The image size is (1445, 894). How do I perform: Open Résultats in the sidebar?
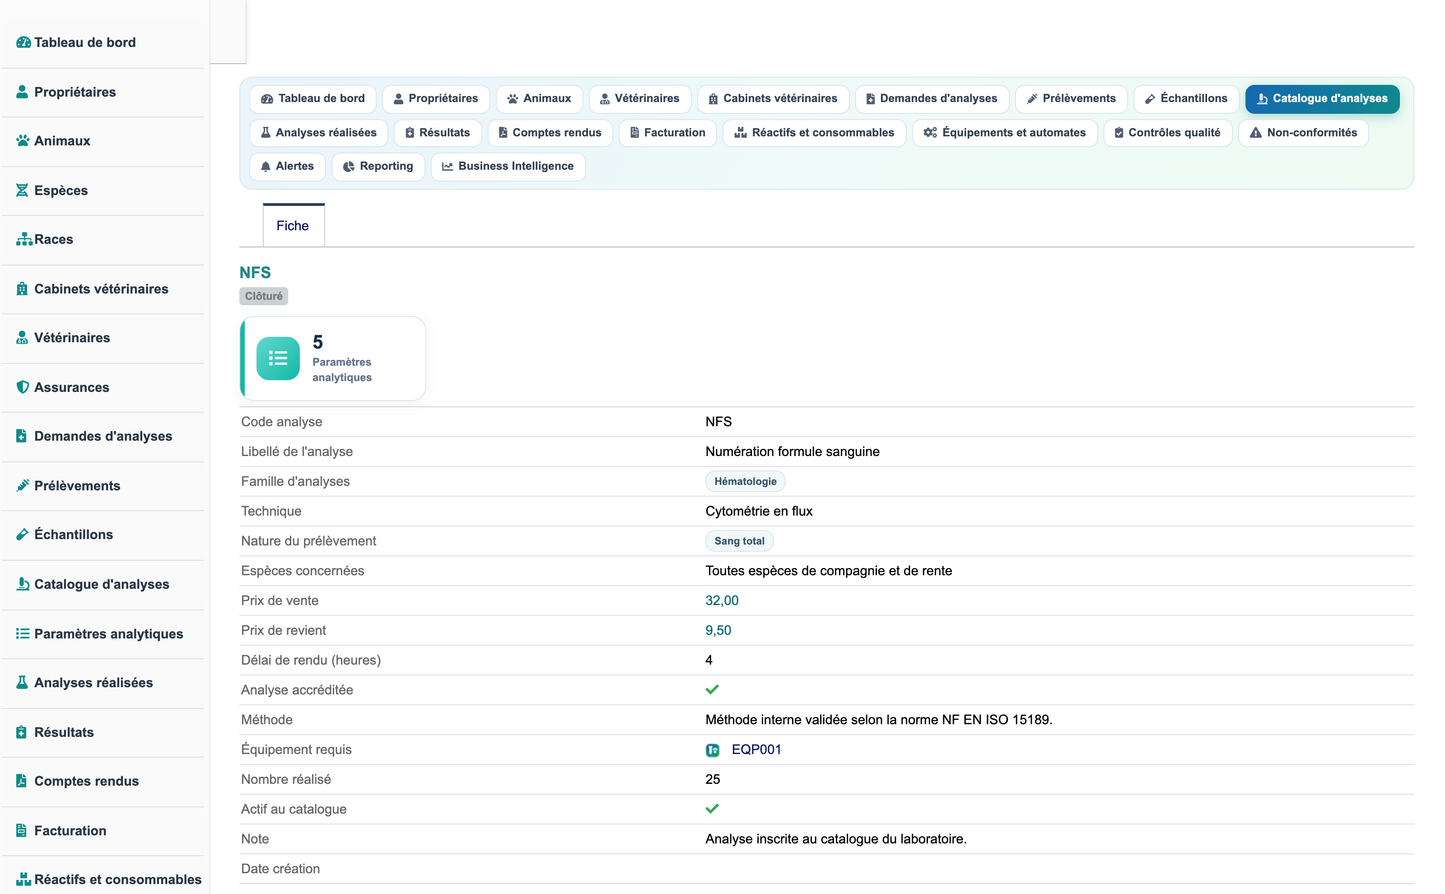[x=55, y=733]
